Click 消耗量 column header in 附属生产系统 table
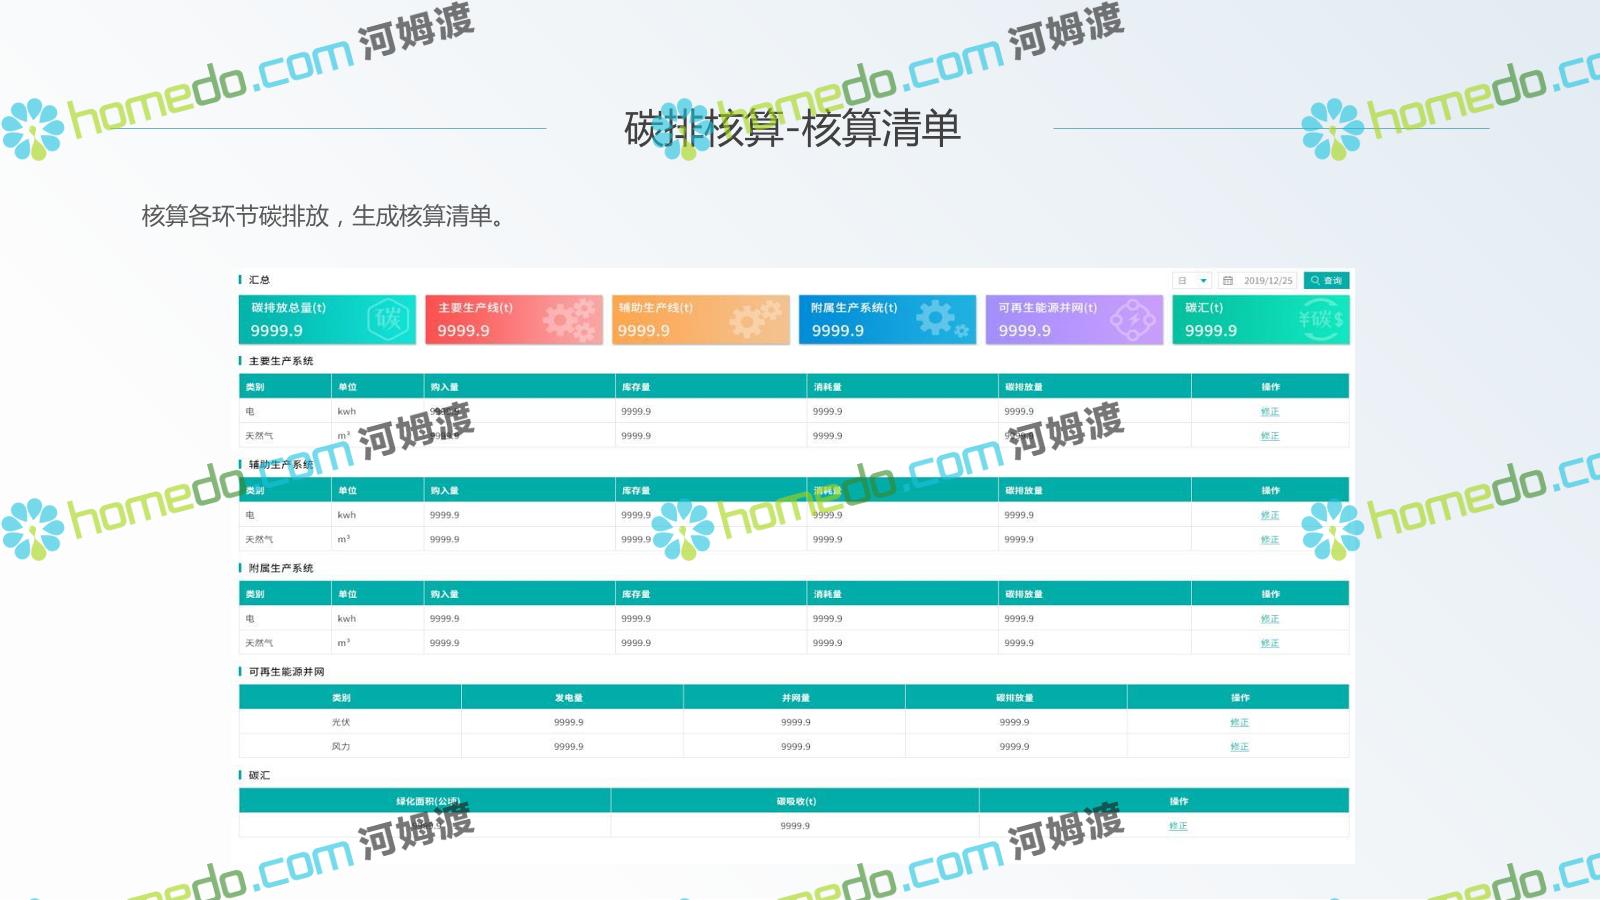This screenshot has height=900, width=1600. point(827,595)
